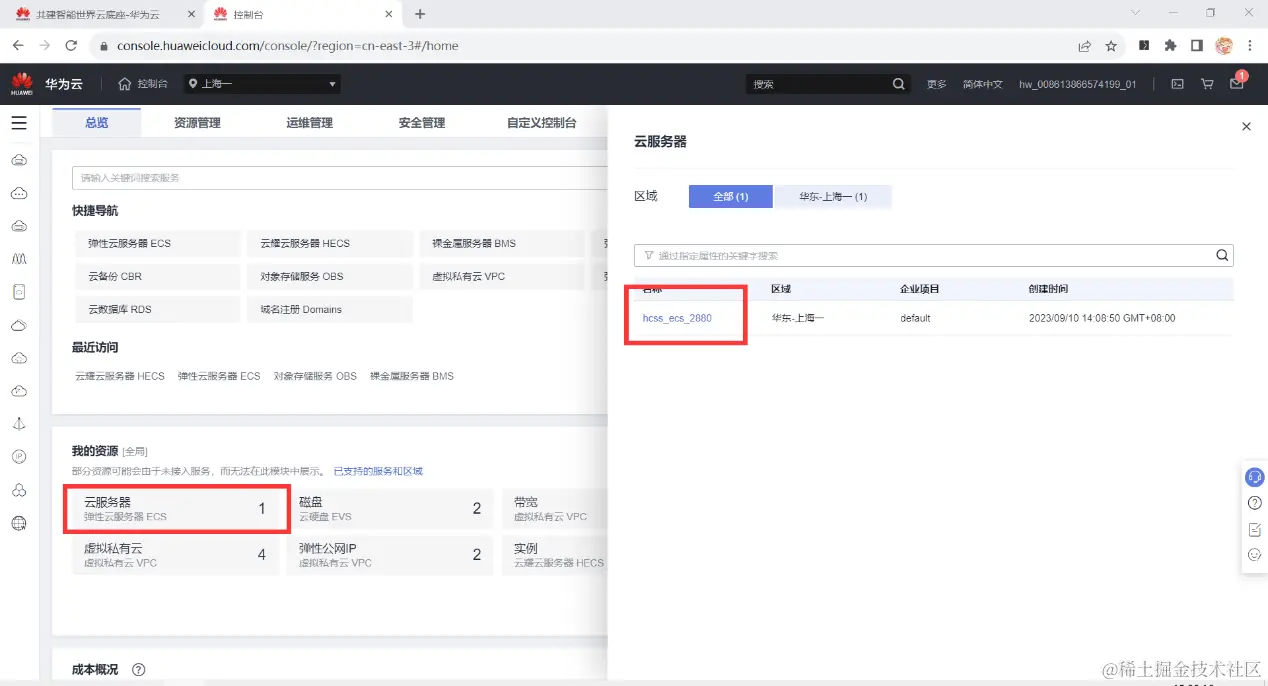
Task: Open the account hw_008613866574199_01 menu
Action: [x=1078, y=84]
